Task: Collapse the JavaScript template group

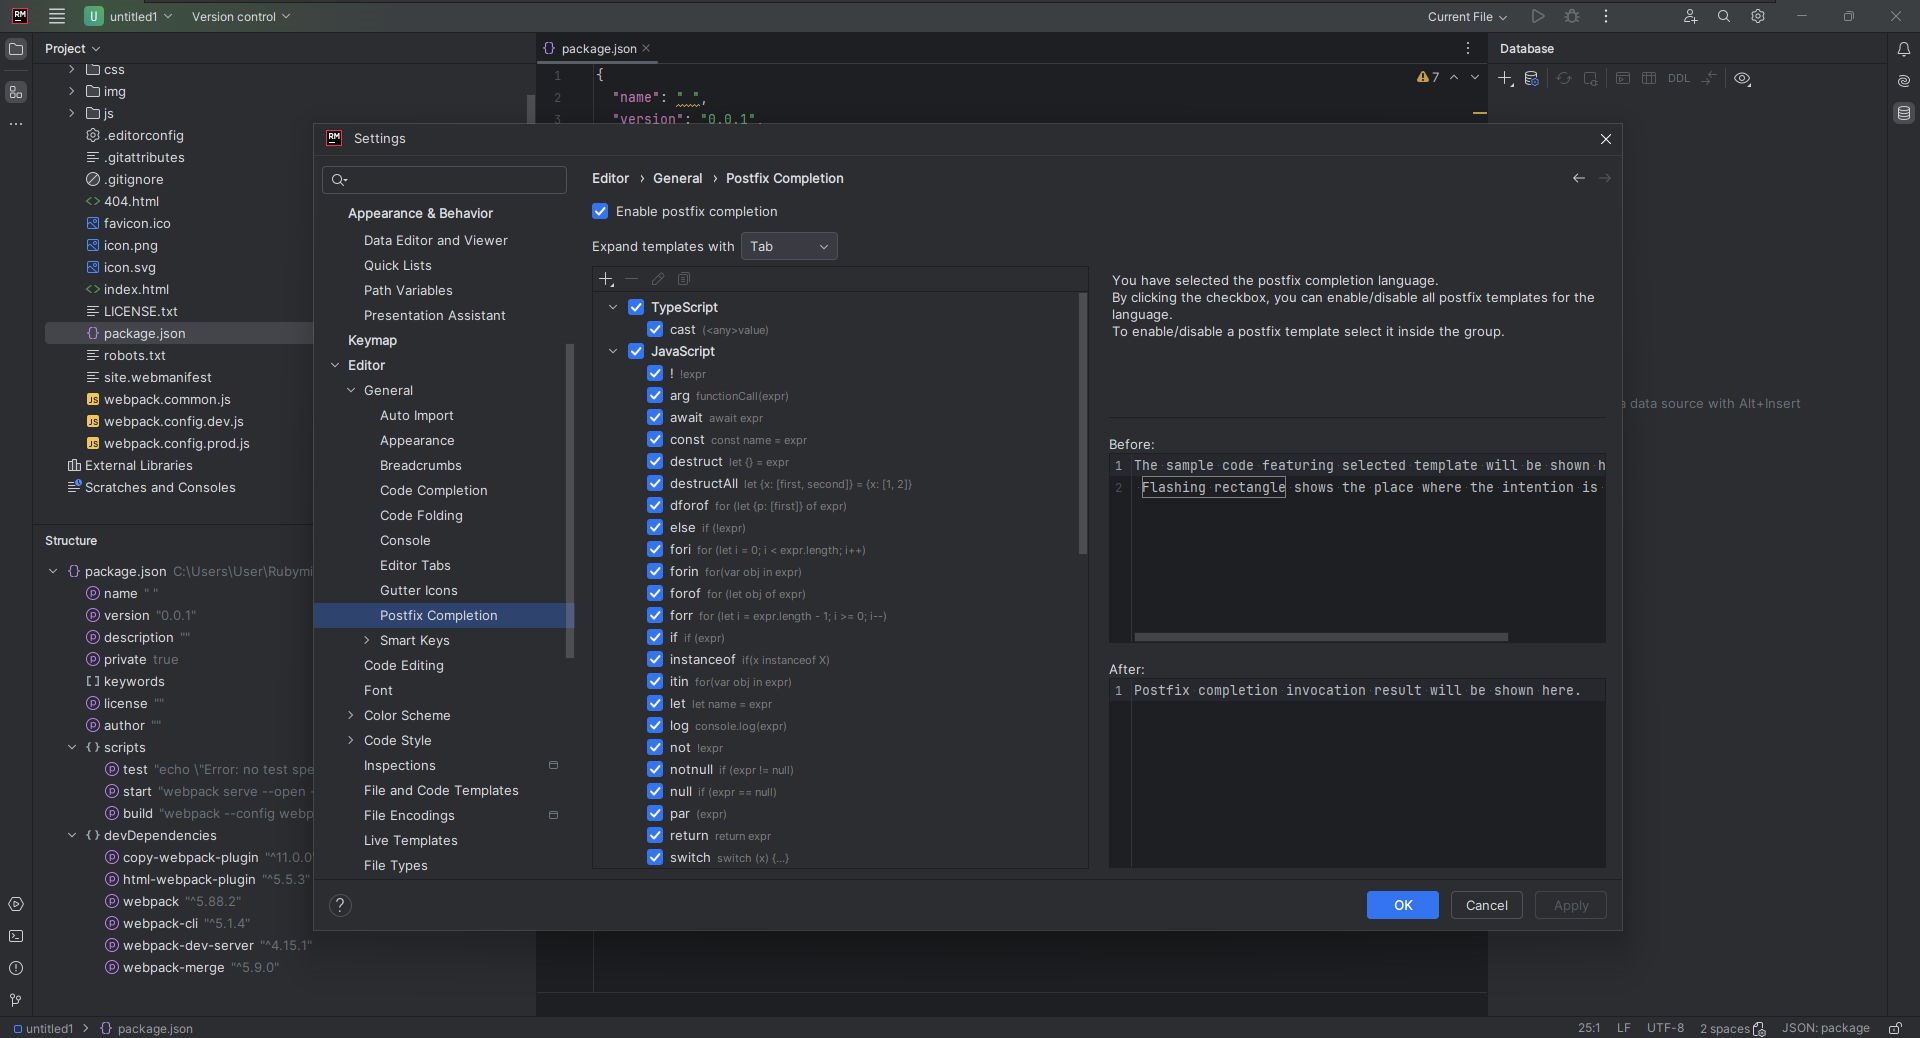Action: point(613,351)
